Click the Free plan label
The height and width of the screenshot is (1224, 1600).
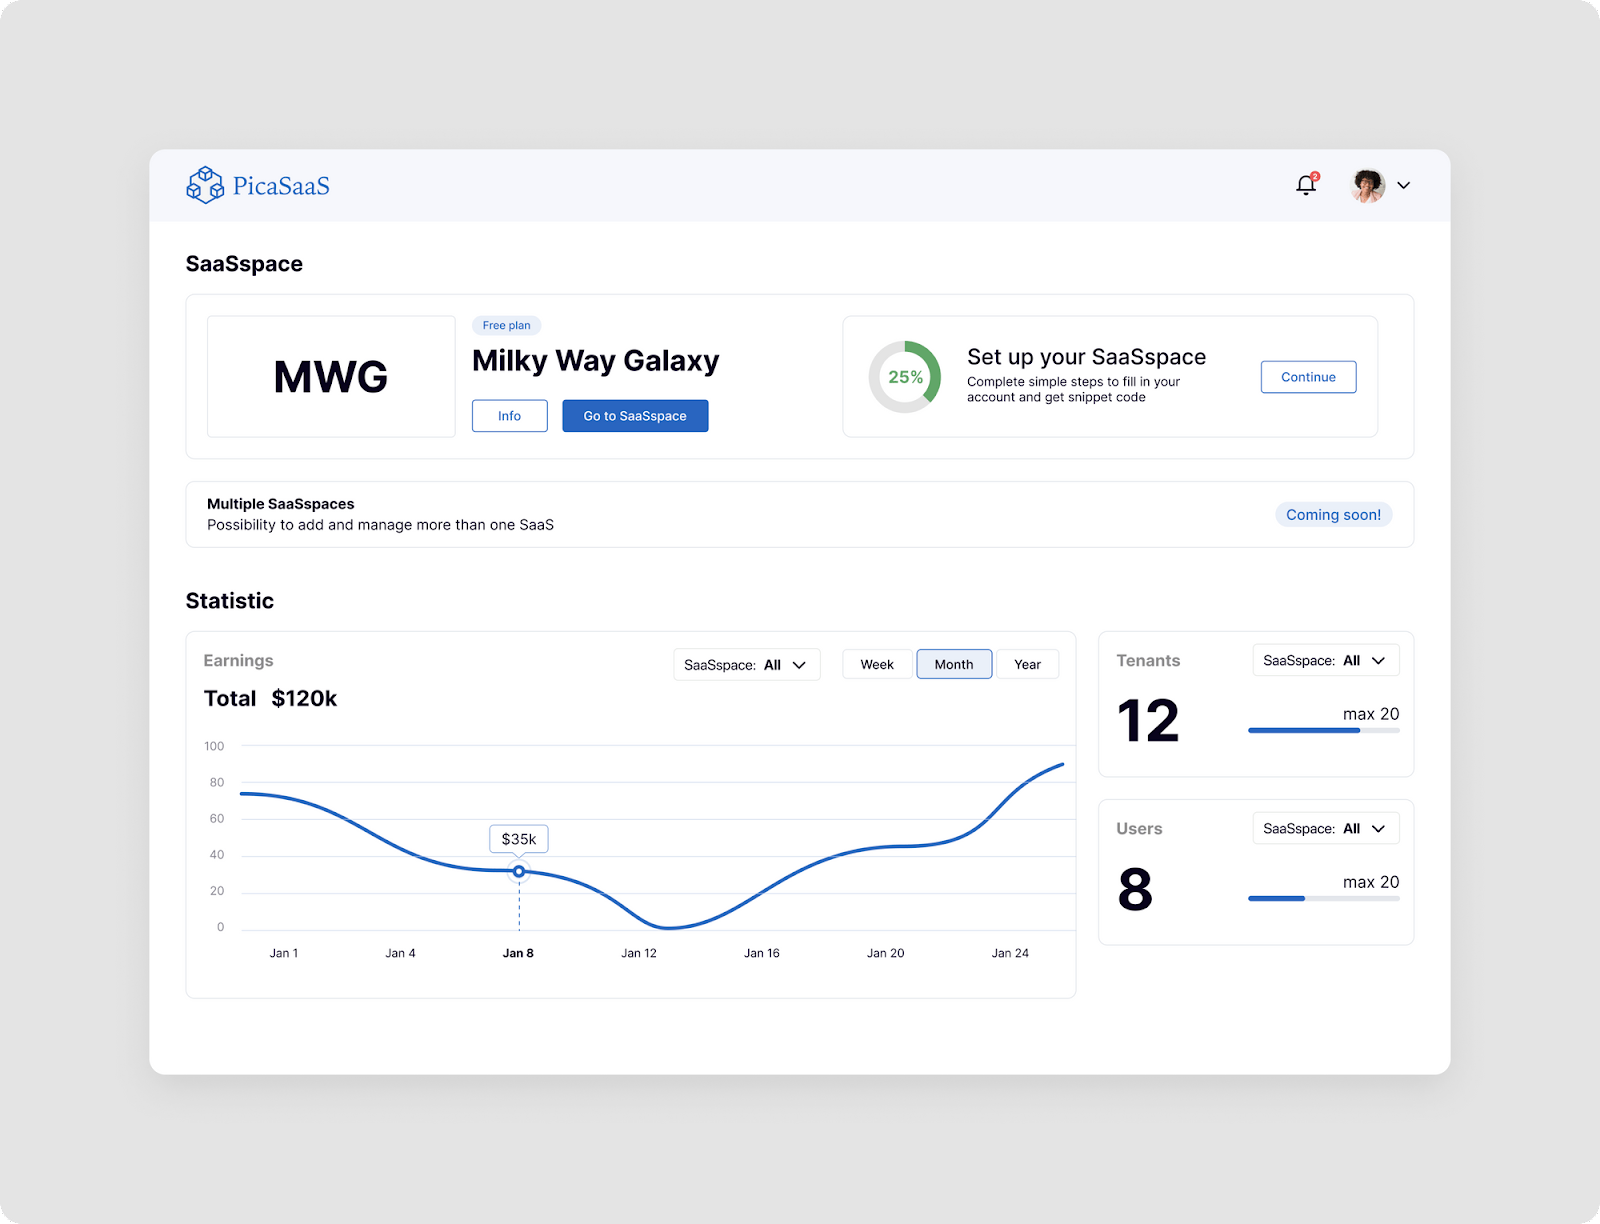(x=507, y=325)
